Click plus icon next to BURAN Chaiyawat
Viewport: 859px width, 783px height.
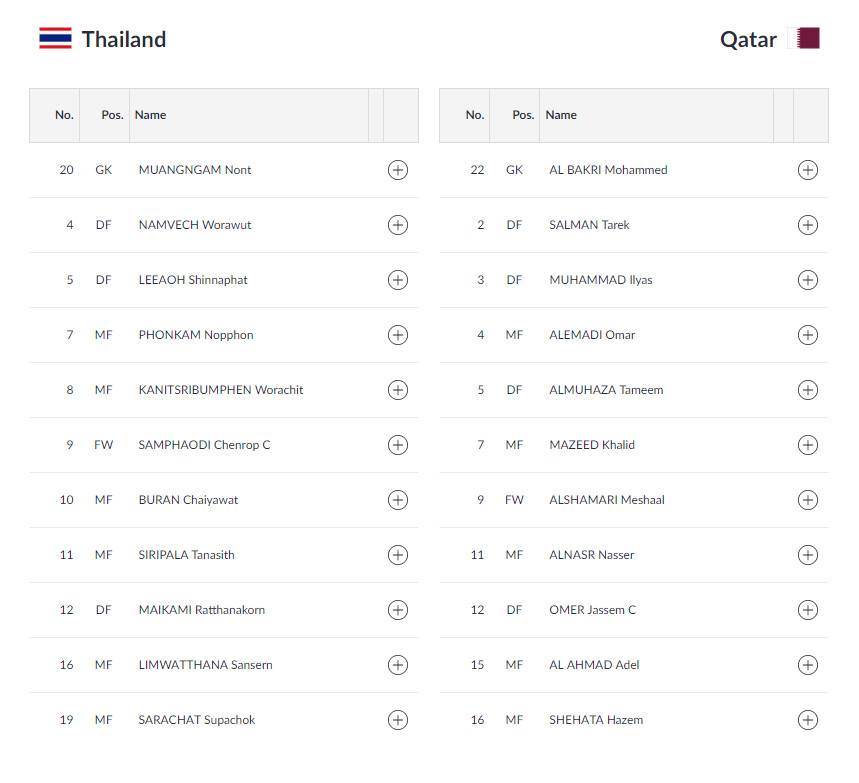(x=398, y=500)
